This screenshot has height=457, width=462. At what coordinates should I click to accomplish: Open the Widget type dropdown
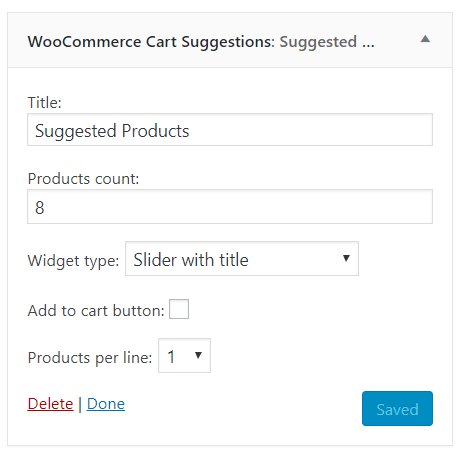242,259
